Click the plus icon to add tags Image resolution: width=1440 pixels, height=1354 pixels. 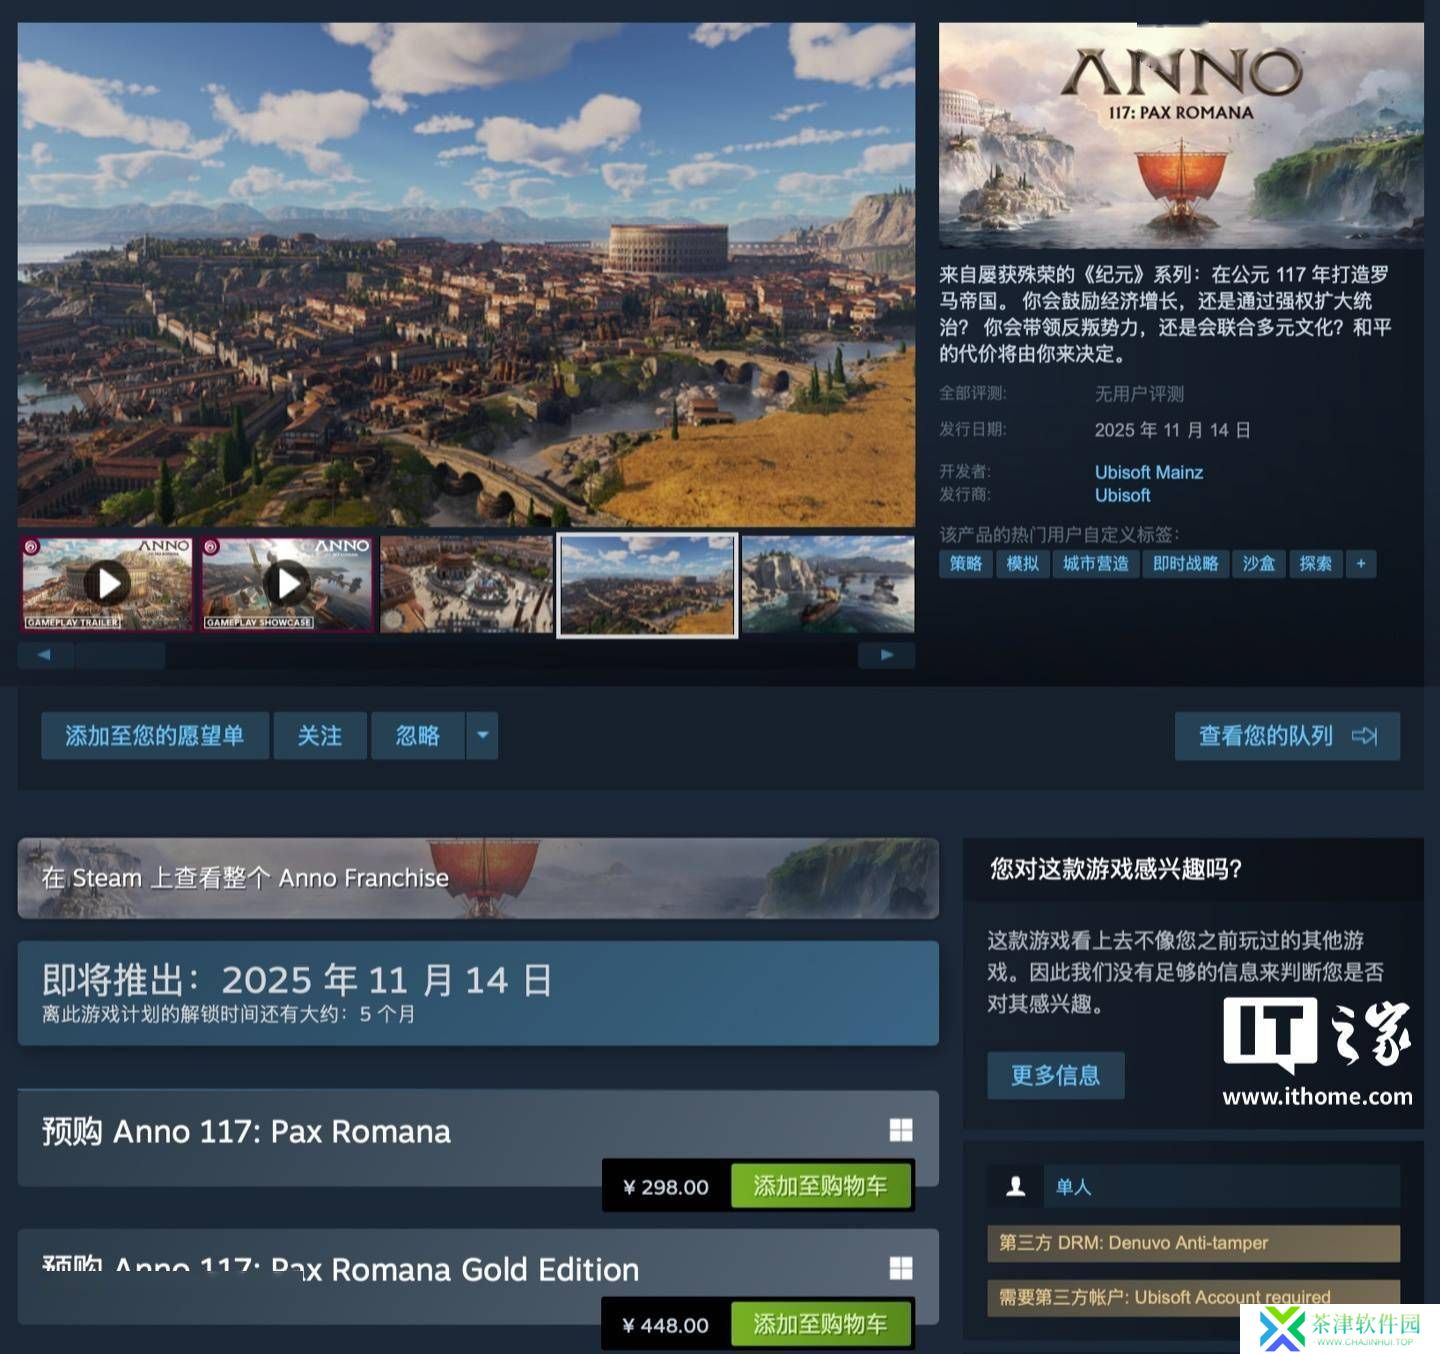pyautogui.click(x=1361, y=564)
